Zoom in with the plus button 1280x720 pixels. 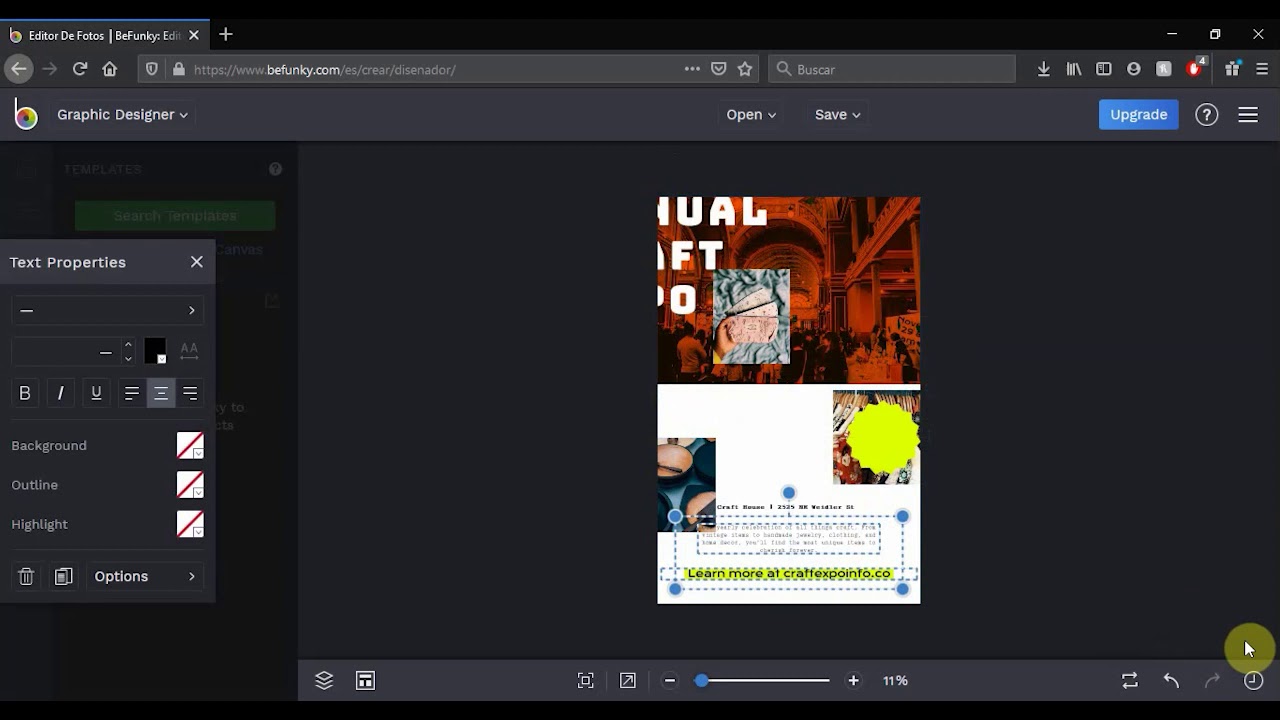coord(853,680)
